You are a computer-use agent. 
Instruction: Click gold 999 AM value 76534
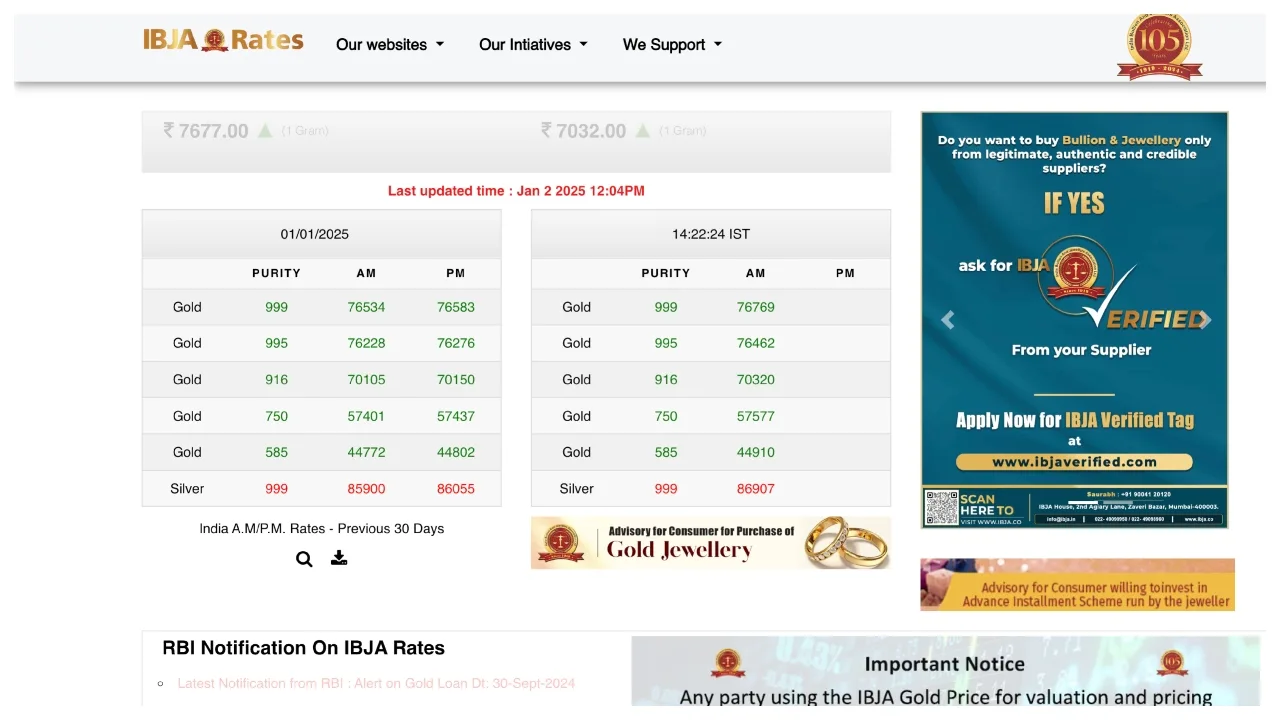[366, 307]
